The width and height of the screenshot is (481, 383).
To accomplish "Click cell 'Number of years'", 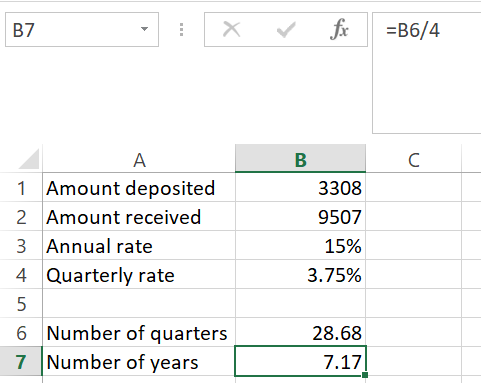I will pos(139,361).
